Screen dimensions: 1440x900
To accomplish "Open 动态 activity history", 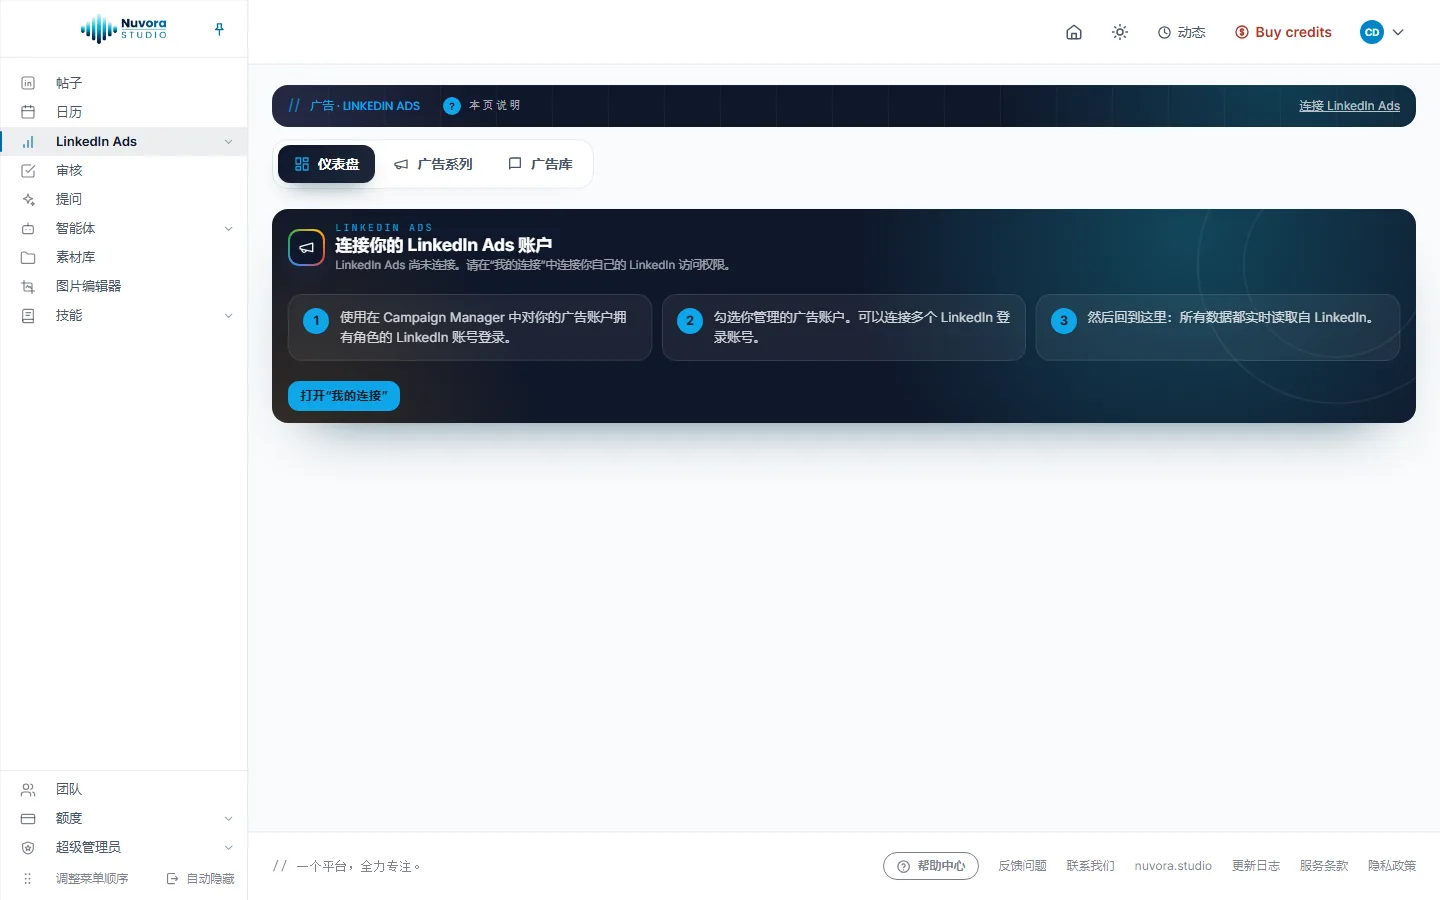I will (x=1182, y=32).
